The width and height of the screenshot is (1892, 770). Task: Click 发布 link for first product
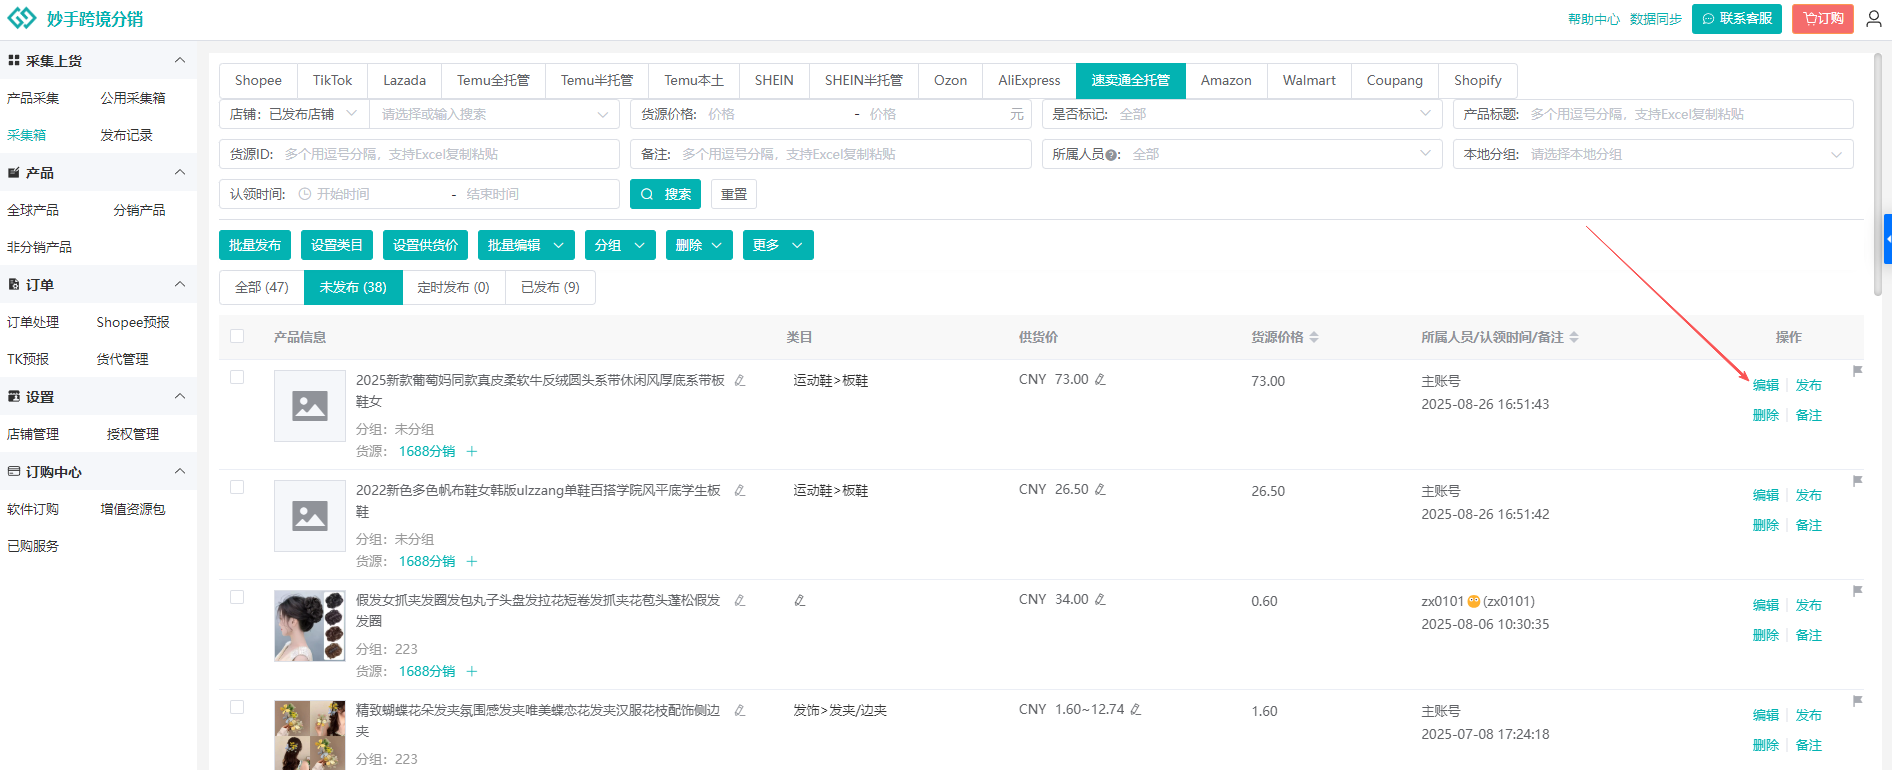[x=1808, y=385]
